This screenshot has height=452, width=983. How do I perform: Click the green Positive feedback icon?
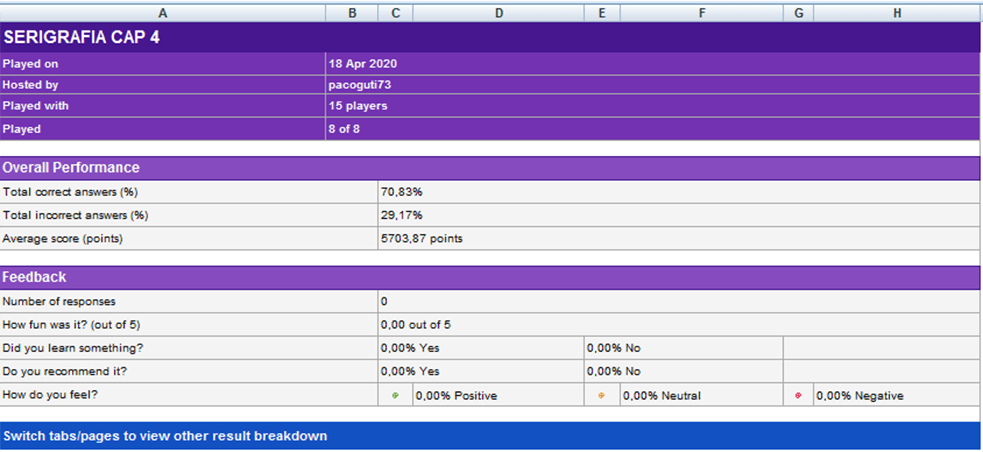tap(396, 396)
